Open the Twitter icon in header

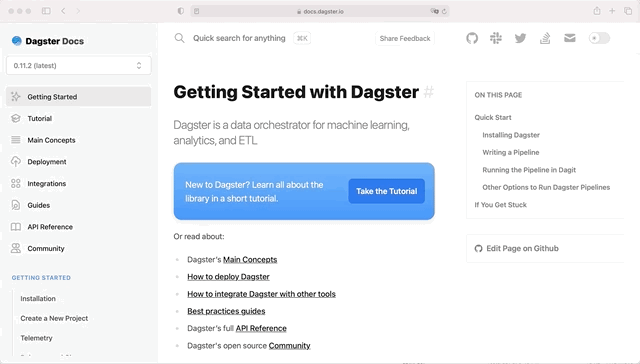(x=520, y=38)
